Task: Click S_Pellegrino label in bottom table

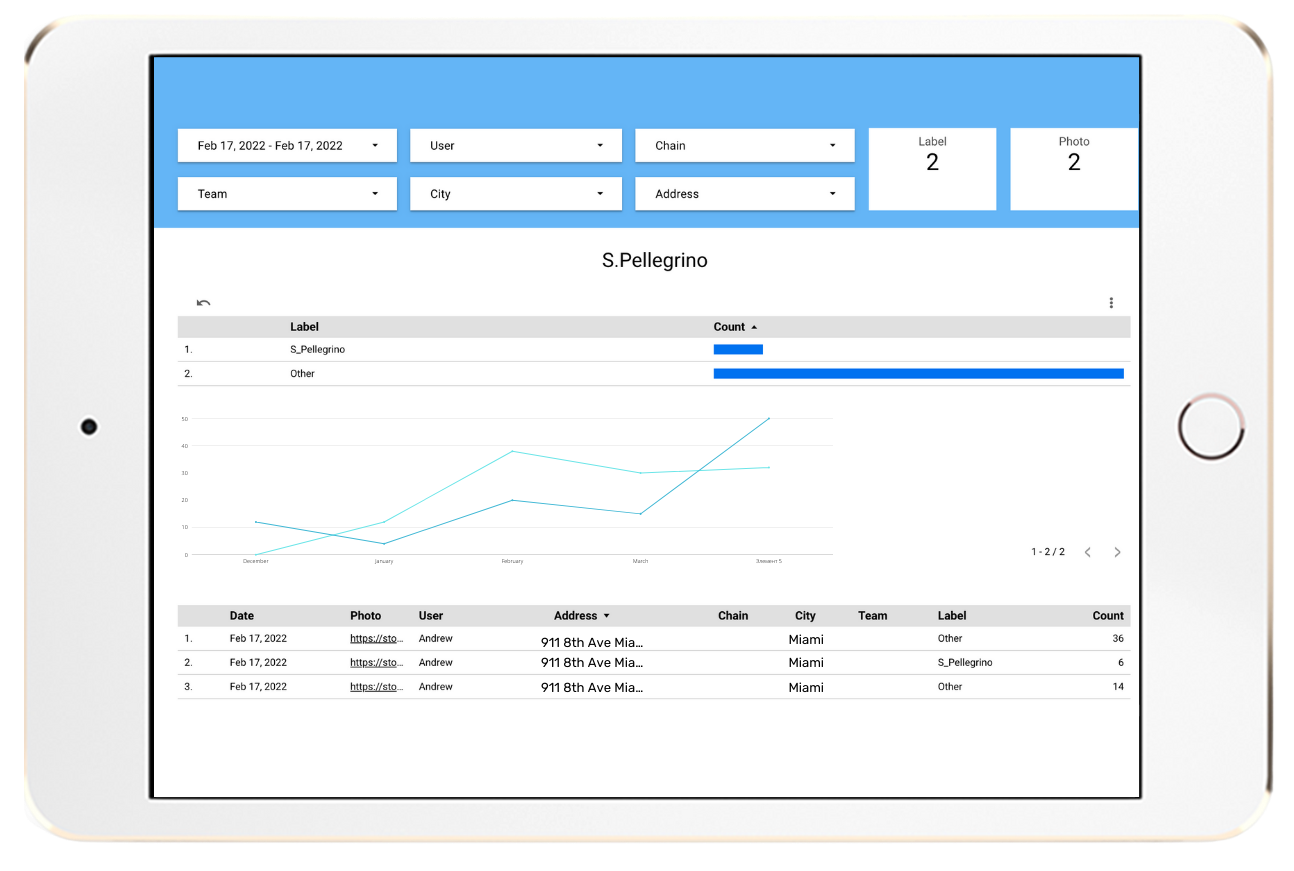Action: 965,662
